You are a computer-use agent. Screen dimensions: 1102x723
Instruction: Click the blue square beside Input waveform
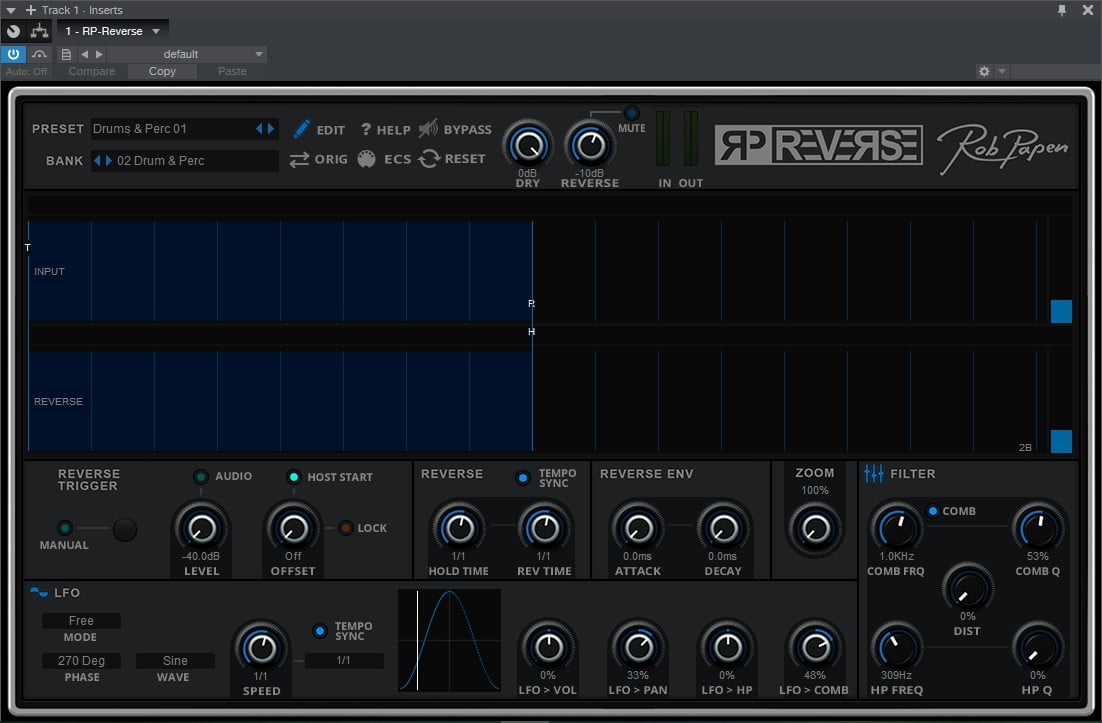(x=1061, y=311)
